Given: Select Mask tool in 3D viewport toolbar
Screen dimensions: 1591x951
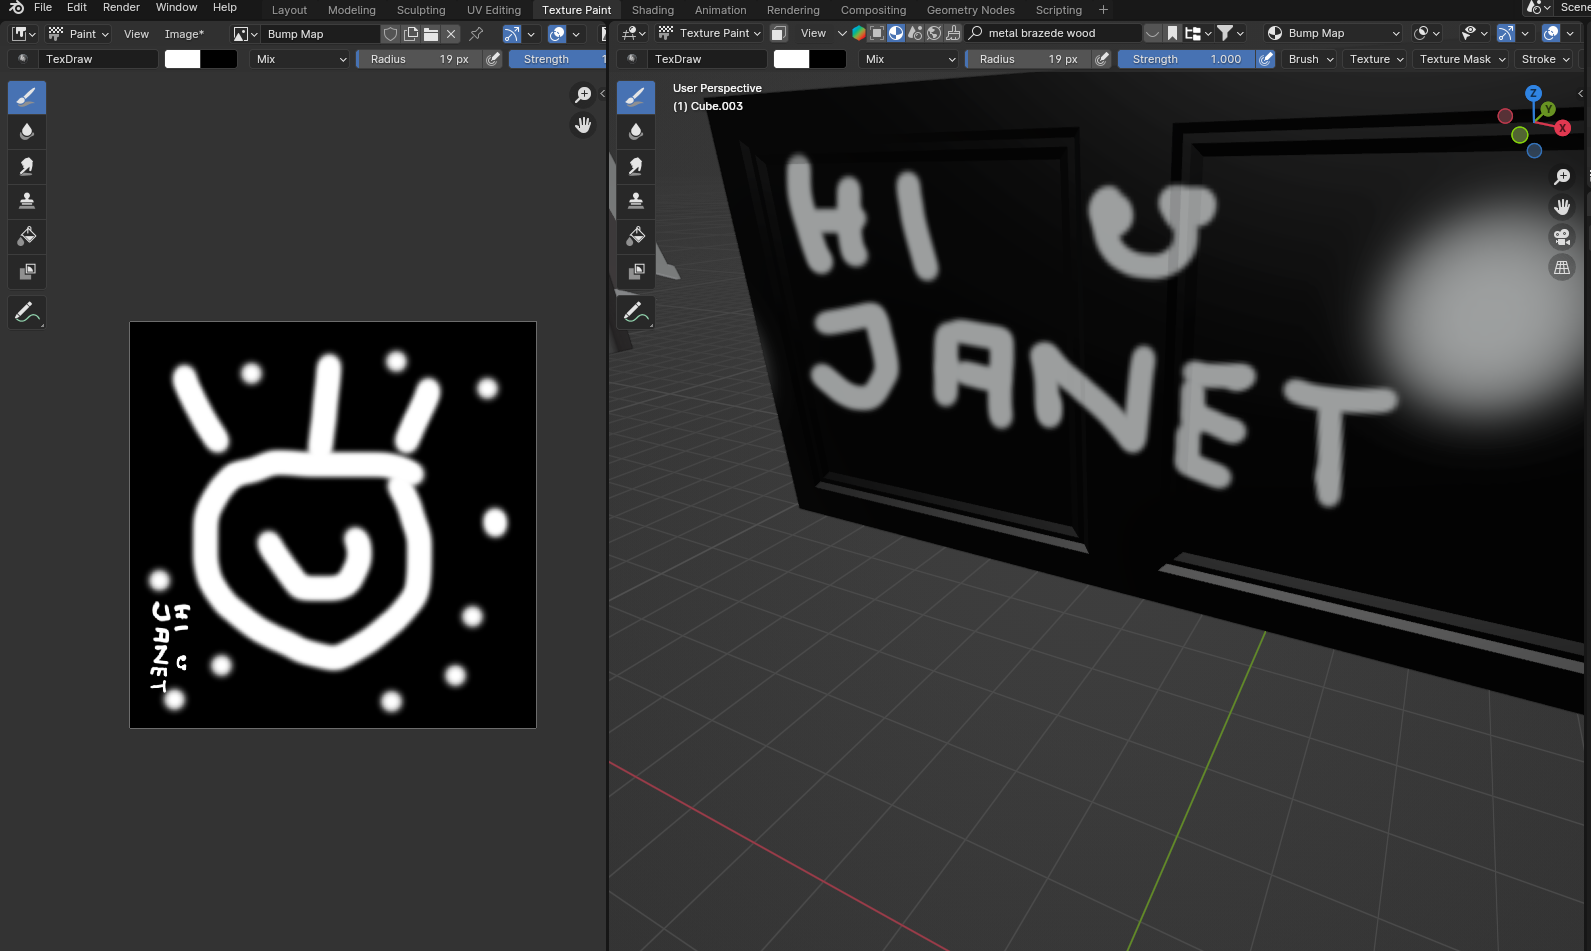Looking at the screenshot, I should coord(636,272).
